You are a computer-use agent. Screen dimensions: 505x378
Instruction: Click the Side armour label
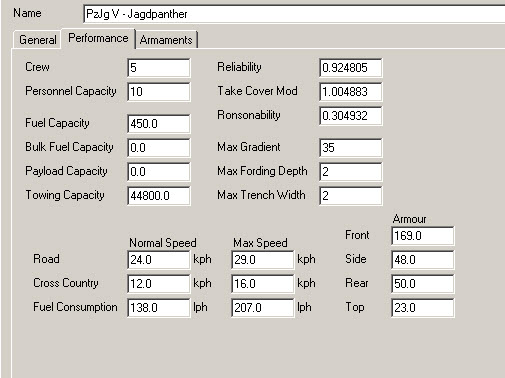click(355, 259)
